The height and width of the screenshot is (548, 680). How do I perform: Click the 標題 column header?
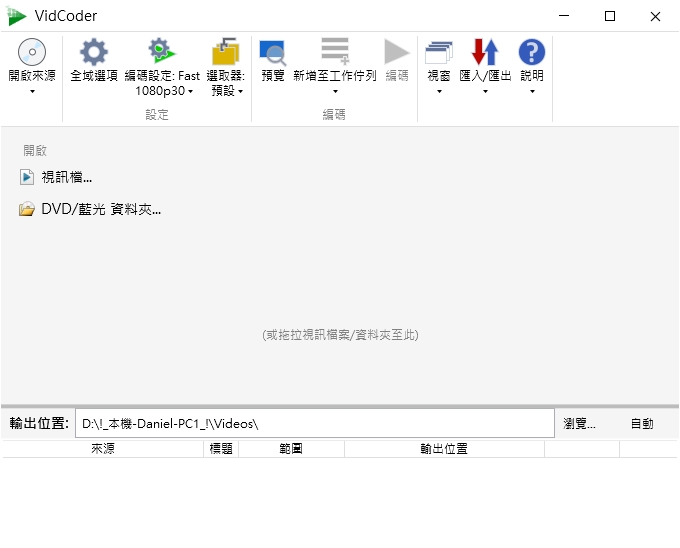coord(221,449)
